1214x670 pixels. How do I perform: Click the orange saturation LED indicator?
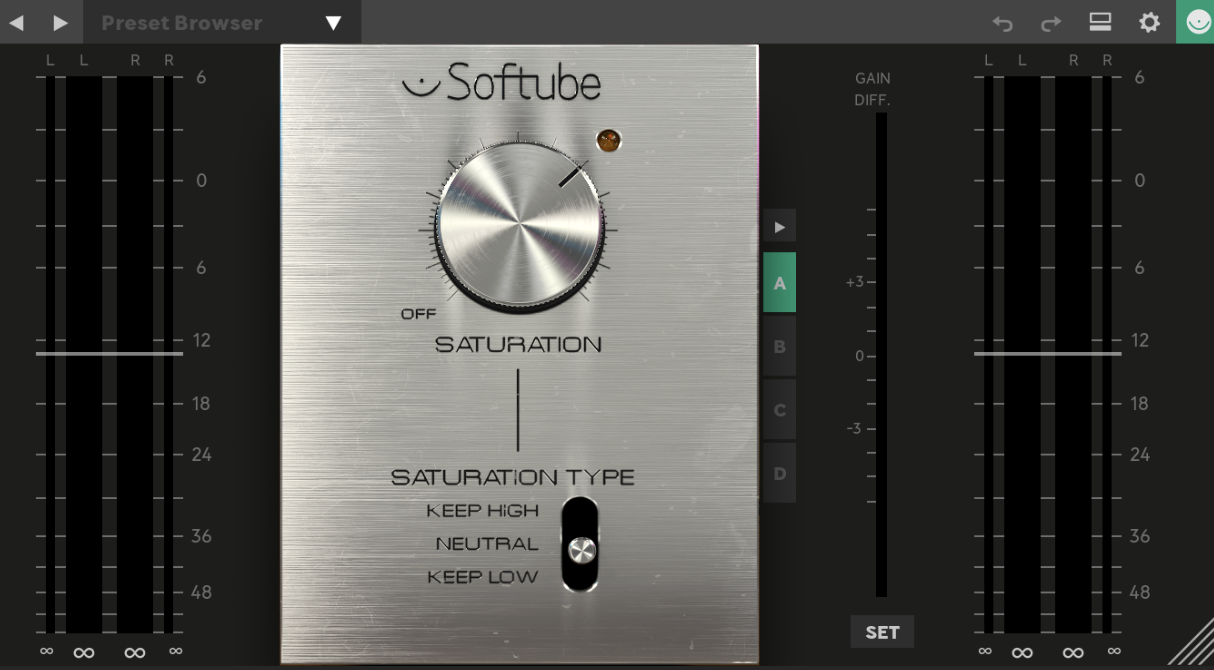(608, 141)
